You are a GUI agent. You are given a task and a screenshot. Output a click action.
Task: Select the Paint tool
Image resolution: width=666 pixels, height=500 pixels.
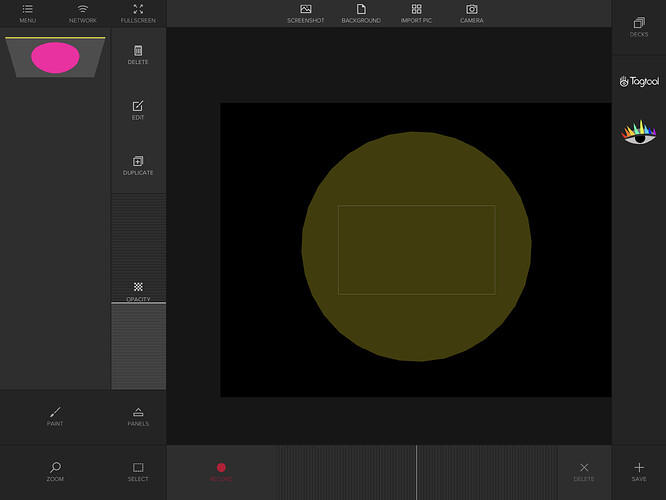tap(55, 416)
